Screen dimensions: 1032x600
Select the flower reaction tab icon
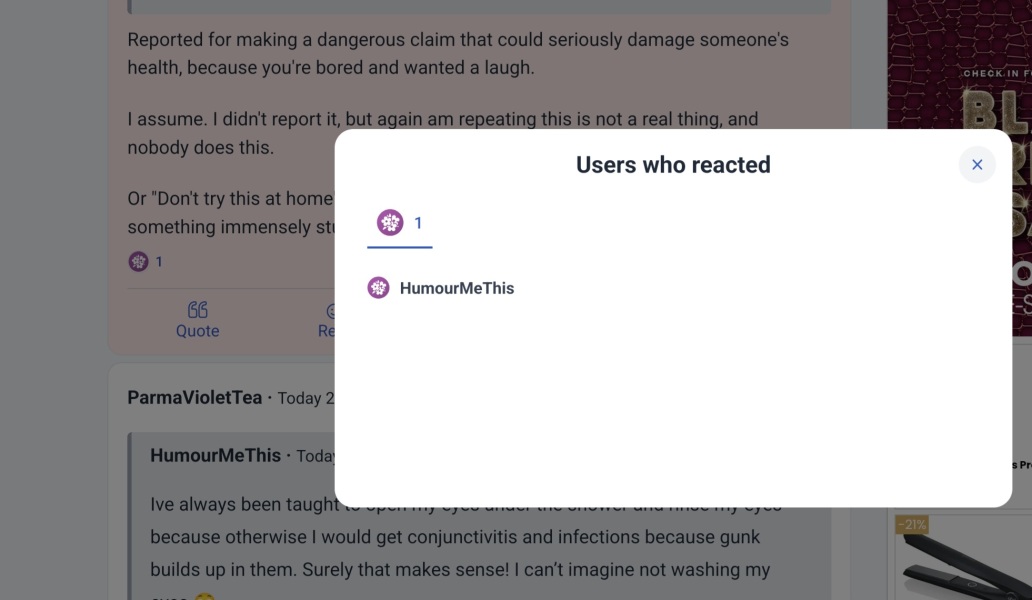tap(390, 223)
